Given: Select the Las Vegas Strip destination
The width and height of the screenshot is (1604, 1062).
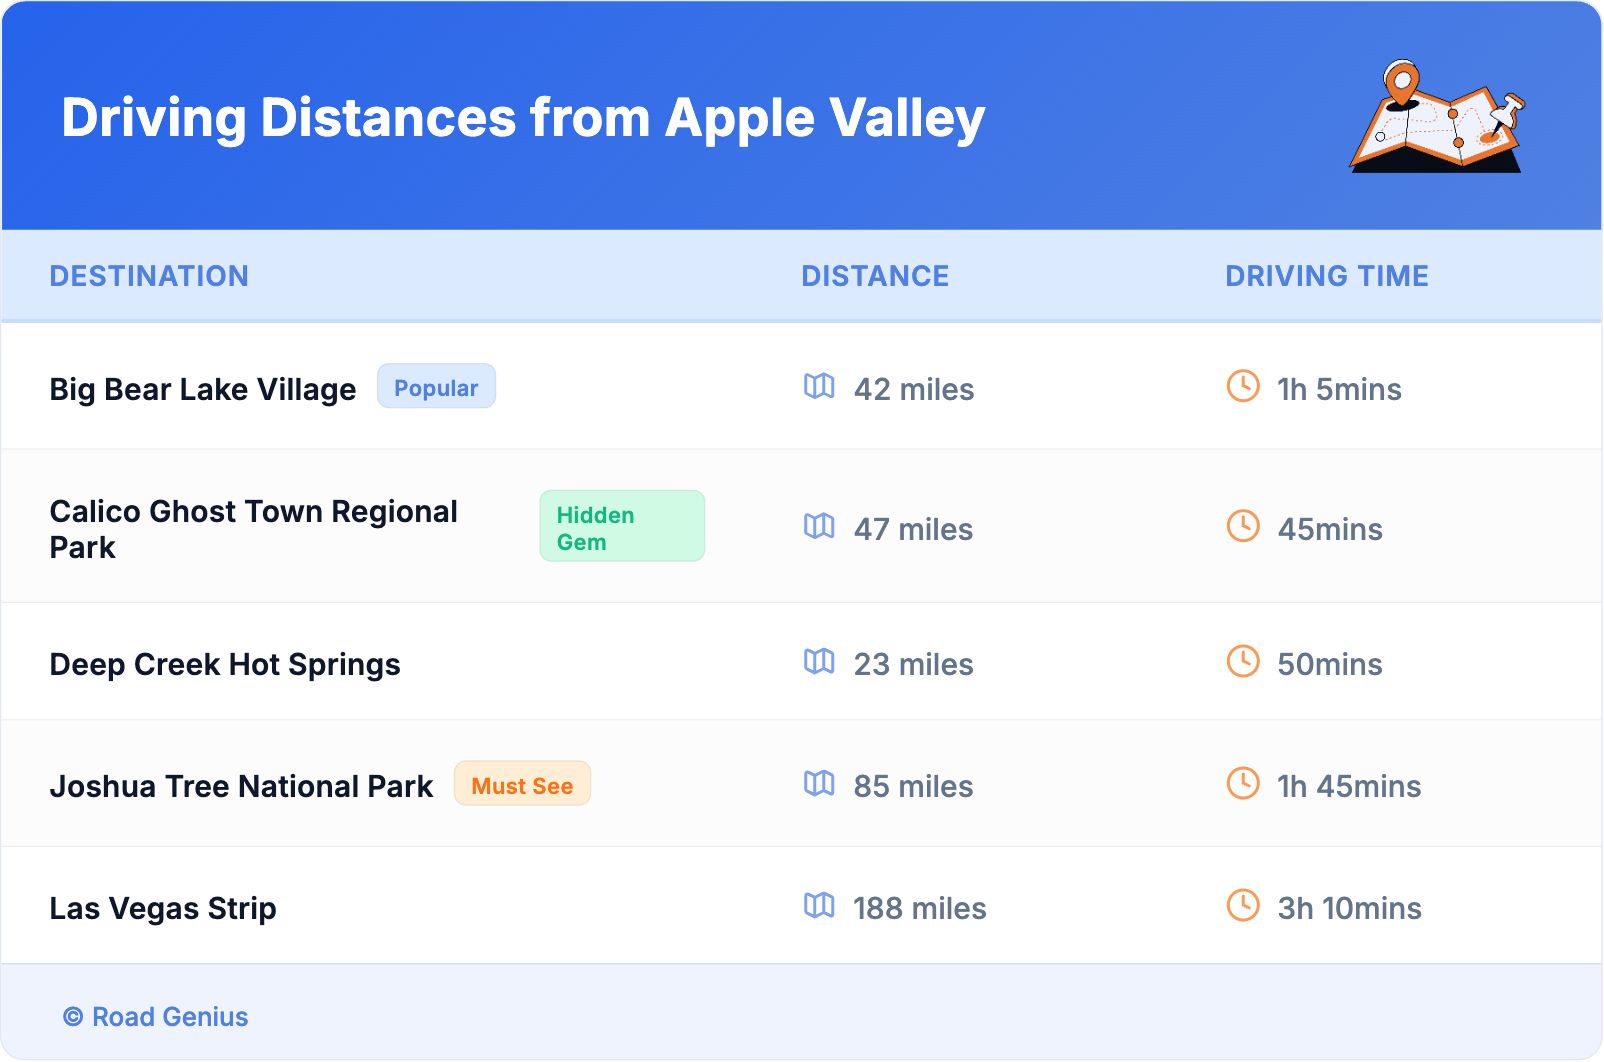Looking at the screenshot, I should click(163, 908).
